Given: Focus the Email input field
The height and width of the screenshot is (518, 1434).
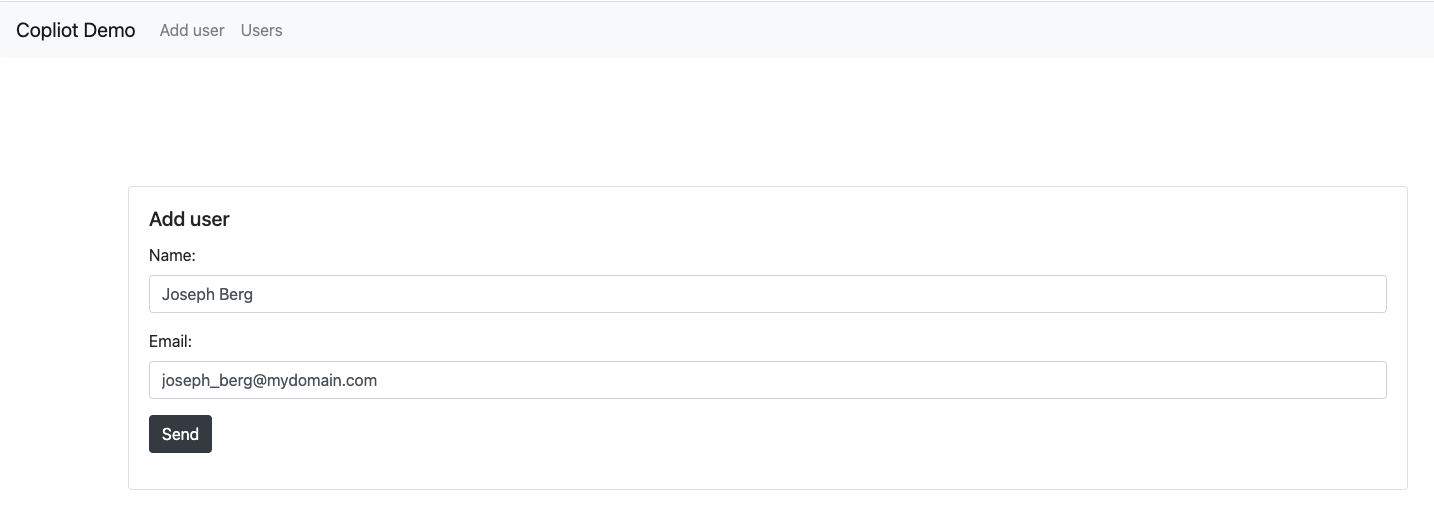Looking at the screenshot, I should [768, 380].
